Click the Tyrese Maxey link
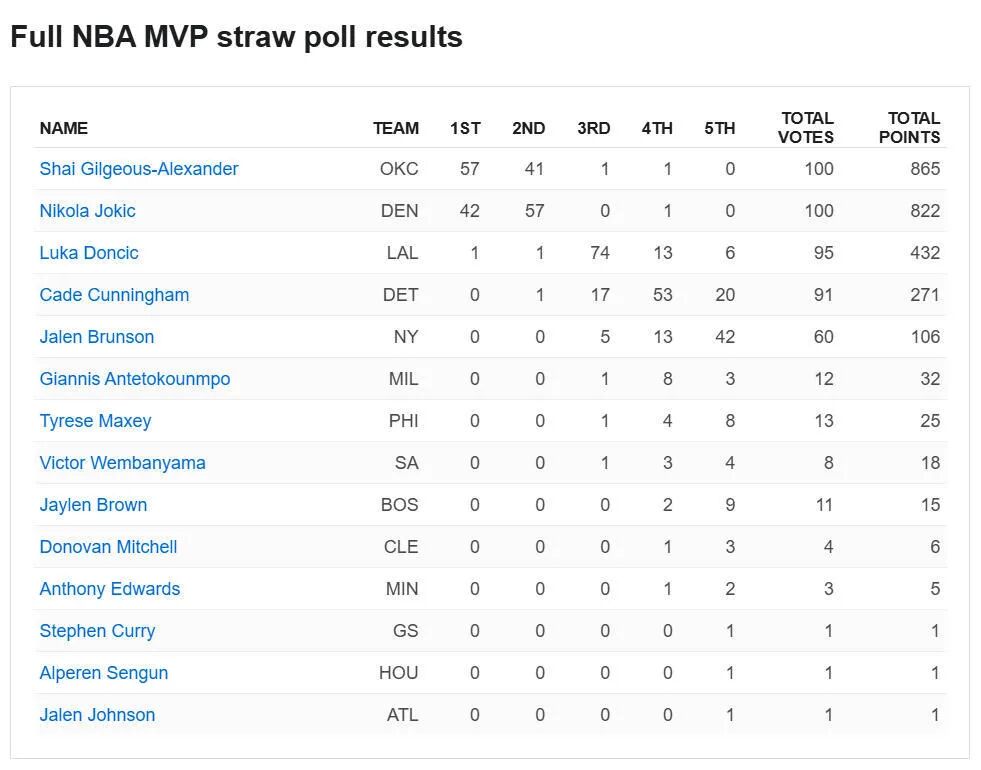The width and height of the screenshot is (981, 770). [x=95, y=421]
